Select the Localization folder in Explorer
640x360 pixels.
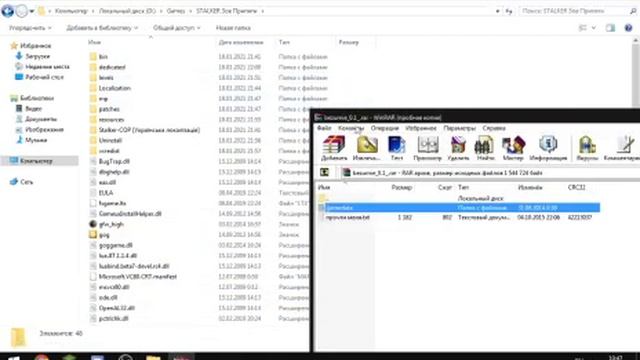110,88
